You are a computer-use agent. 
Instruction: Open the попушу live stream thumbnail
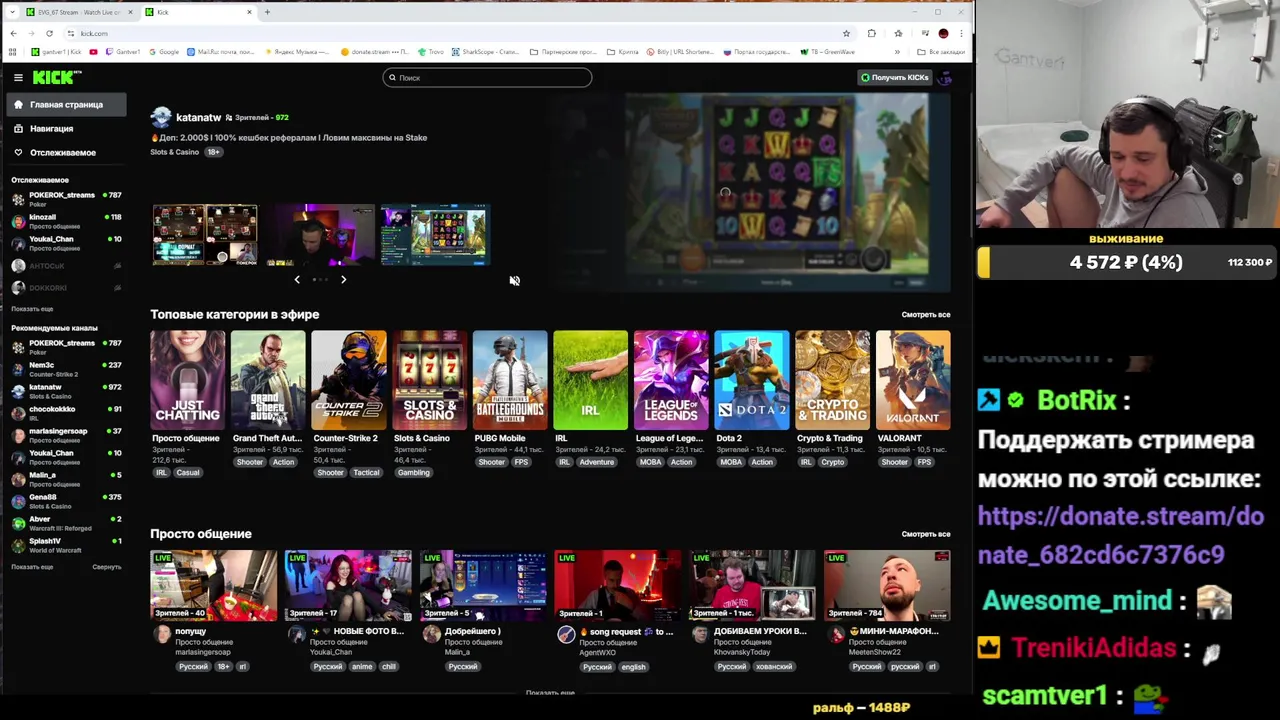[213, 585]
